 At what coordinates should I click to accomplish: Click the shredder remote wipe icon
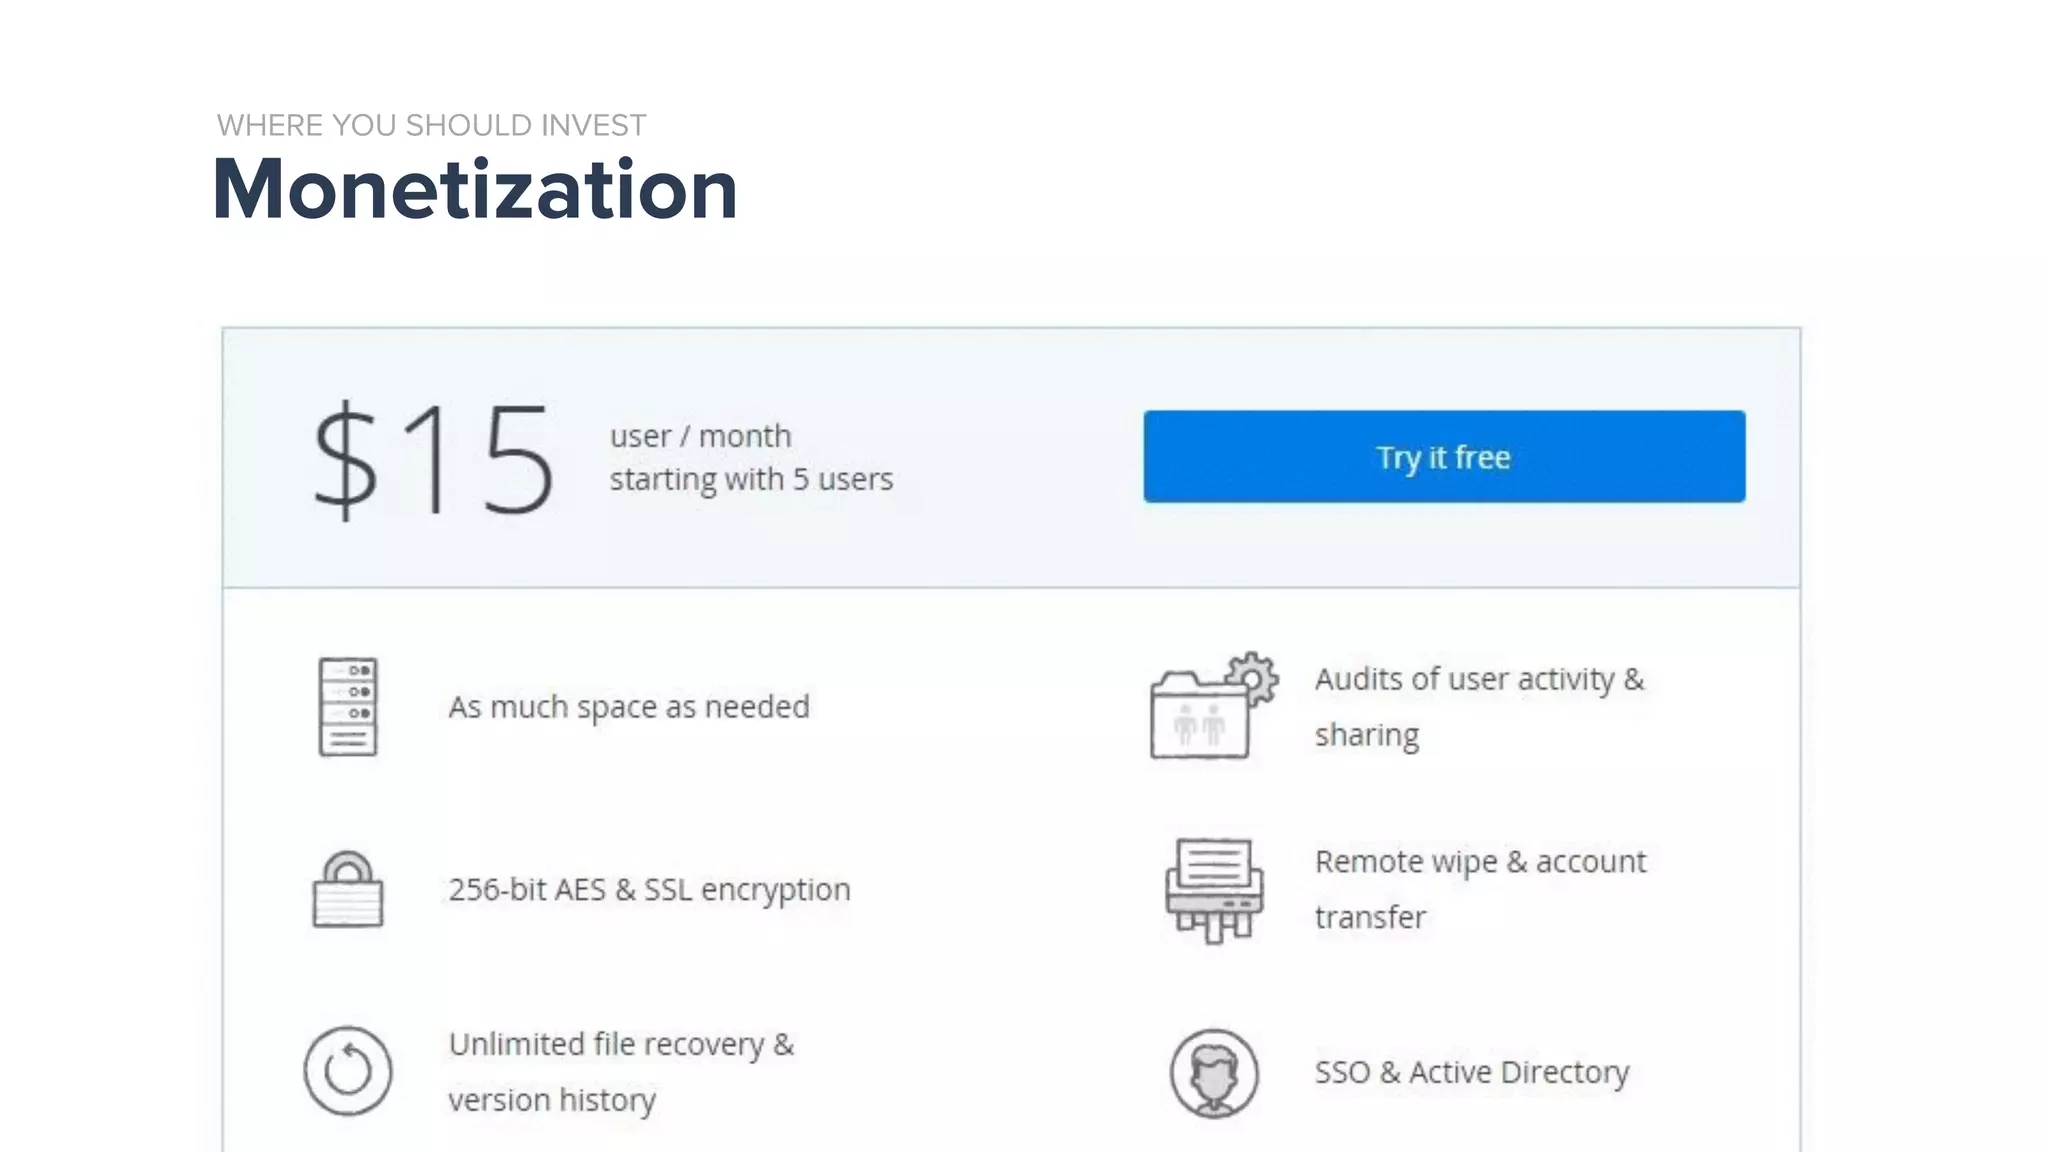1214,890
